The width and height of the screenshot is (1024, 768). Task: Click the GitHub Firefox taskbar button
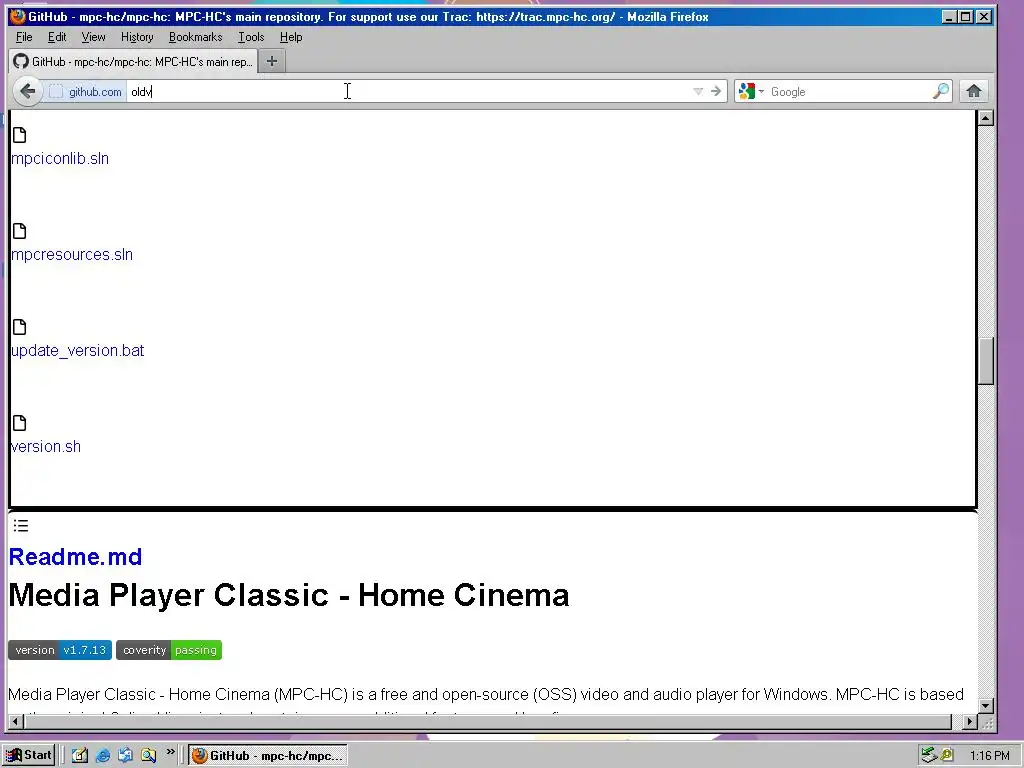[x=268, y=756]
